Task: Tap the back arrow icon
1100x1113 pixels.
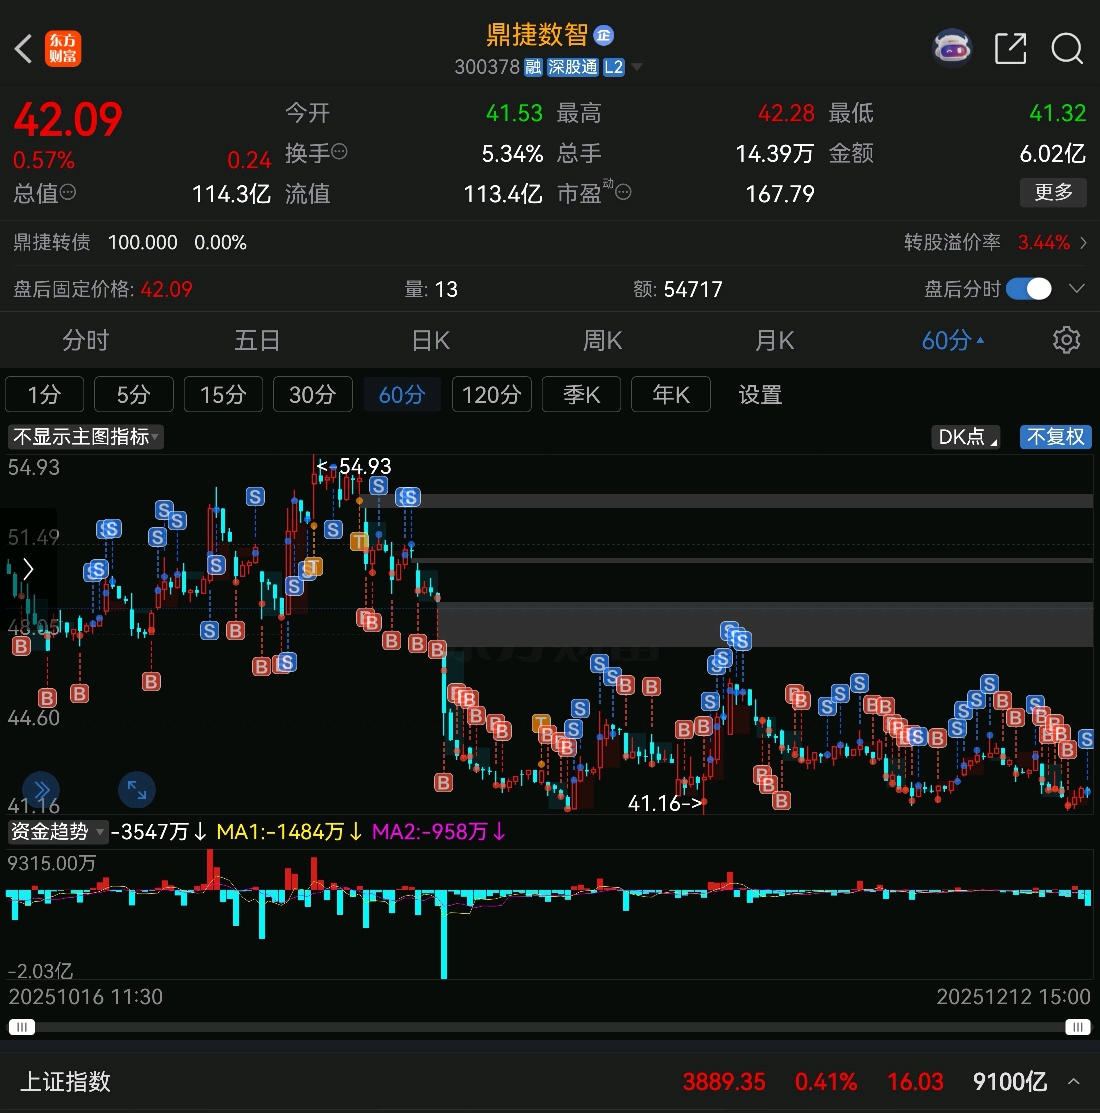Action: (23, 49)
